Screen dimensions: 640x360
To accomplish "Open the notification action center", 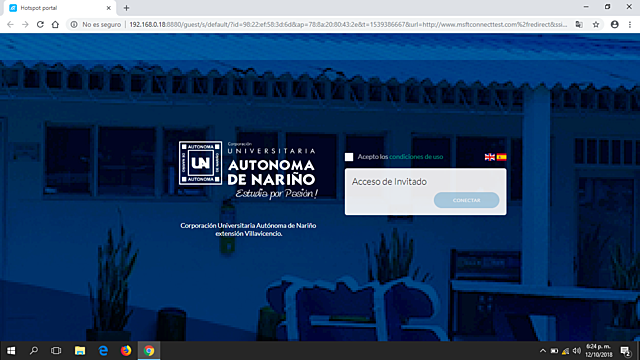I will [625, 351].
